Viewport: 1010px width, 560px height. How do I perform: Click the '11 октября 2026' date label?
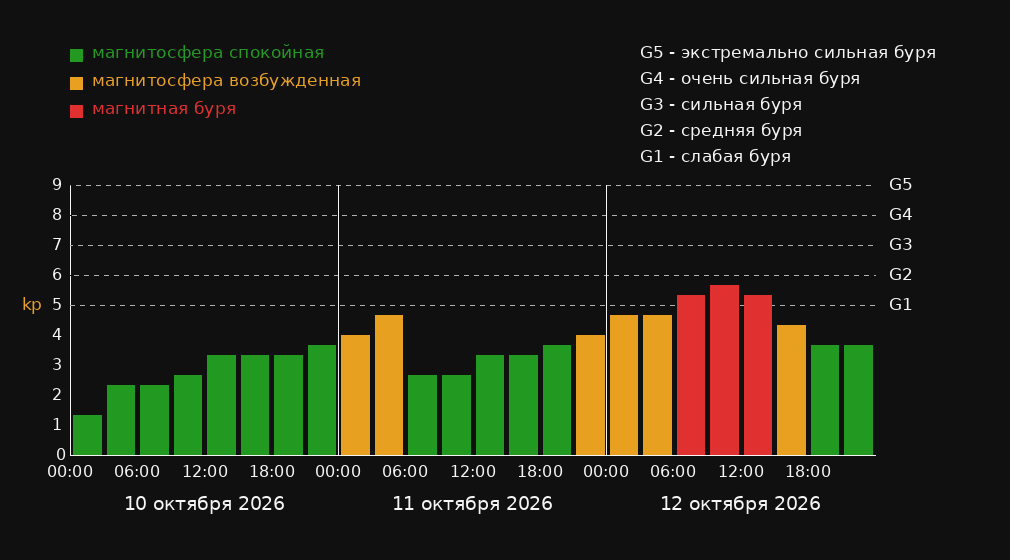[472, 504]
